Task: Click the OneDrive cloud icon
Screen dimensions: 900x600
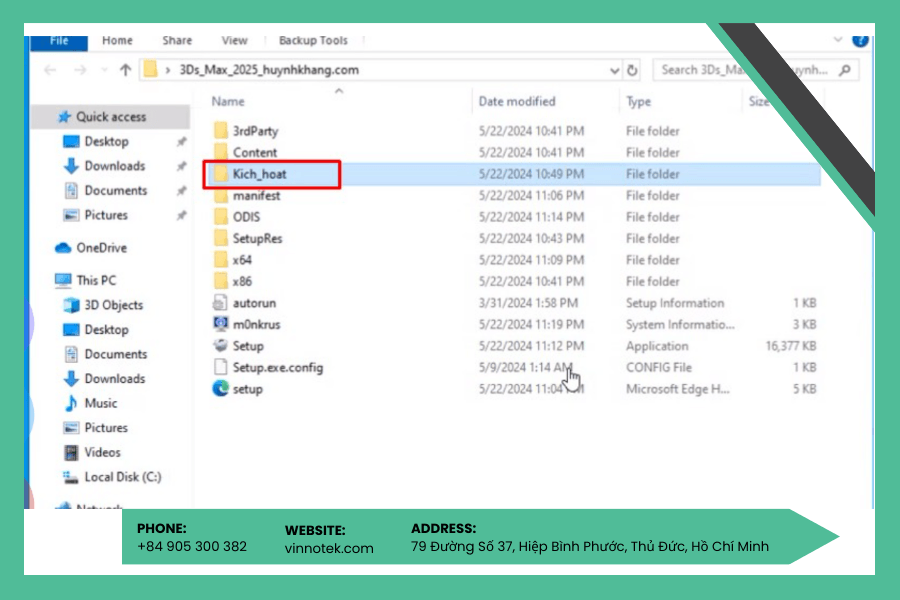Action: click(63, 248)
